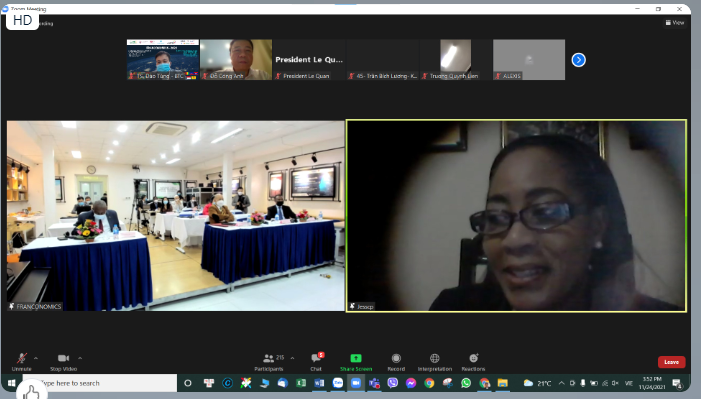The height and width of the screenshot is (399, 701).
Task: Click the FRANCONOMICS name label
Action: pos(35,306)
